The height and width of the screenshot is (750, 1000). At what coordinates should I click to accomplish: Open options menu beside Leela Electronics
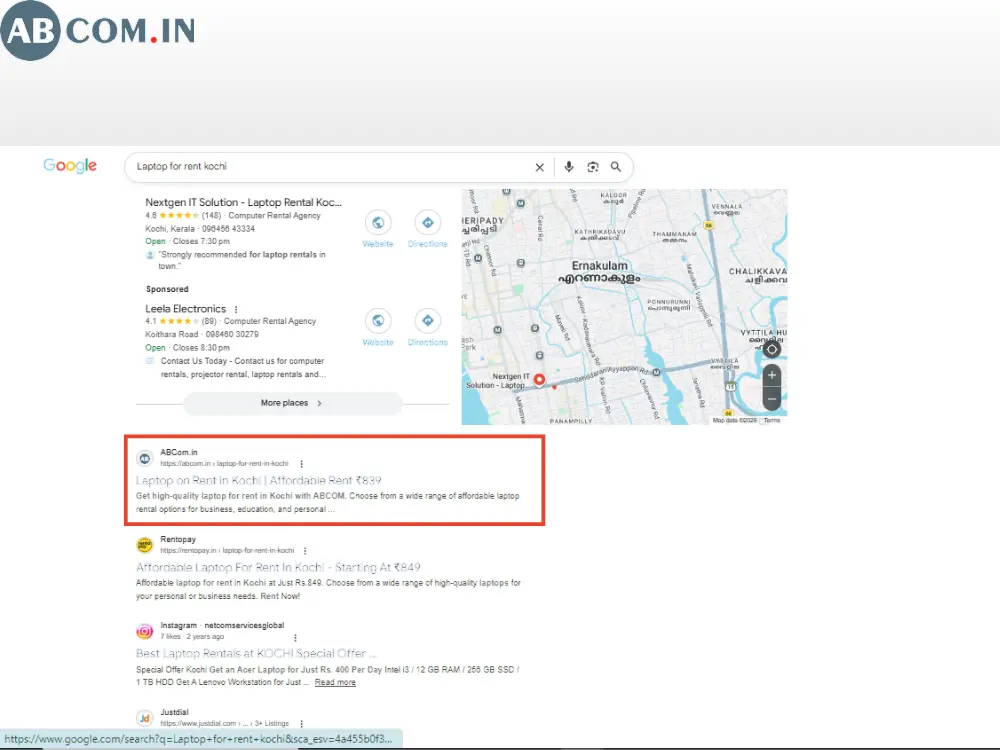(236, 309)
